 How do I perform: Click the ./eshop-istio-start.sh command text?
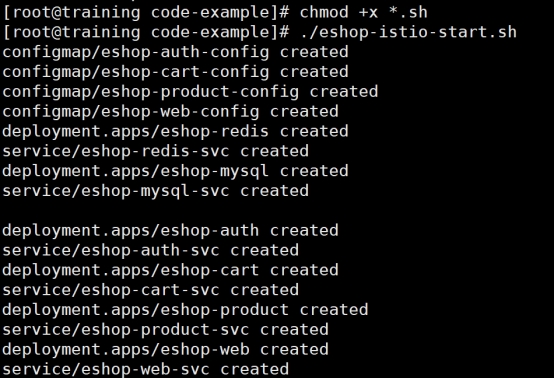pos(408,32)
